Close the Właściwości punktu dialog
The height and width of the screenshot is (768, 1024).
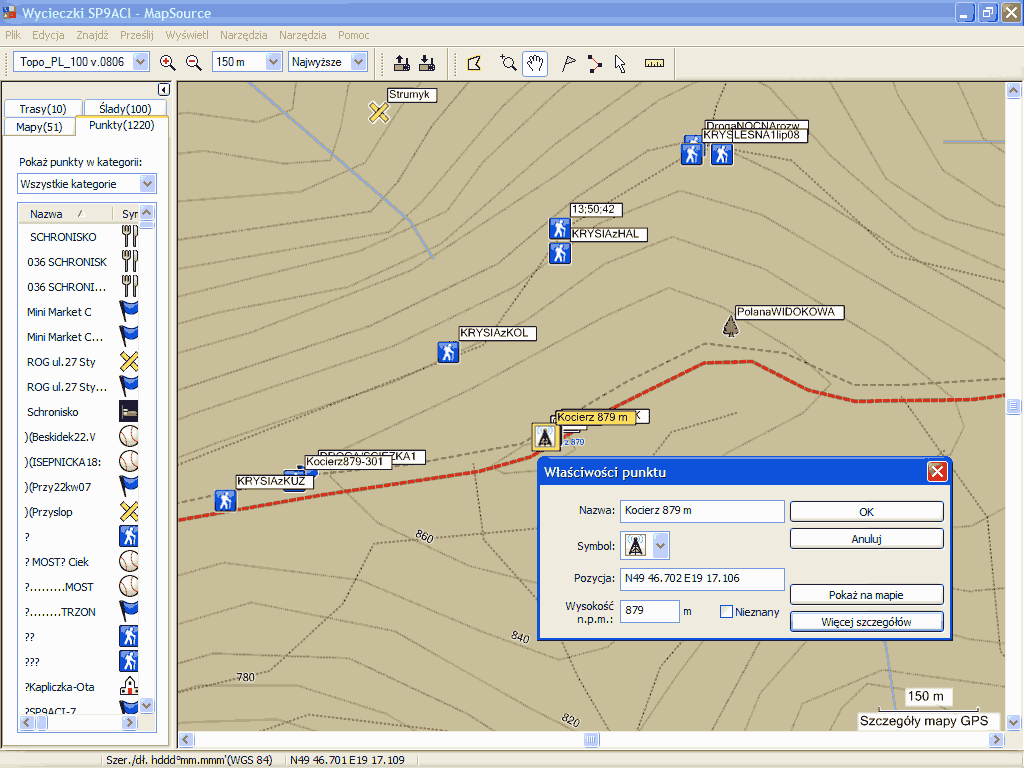(937, 472)
